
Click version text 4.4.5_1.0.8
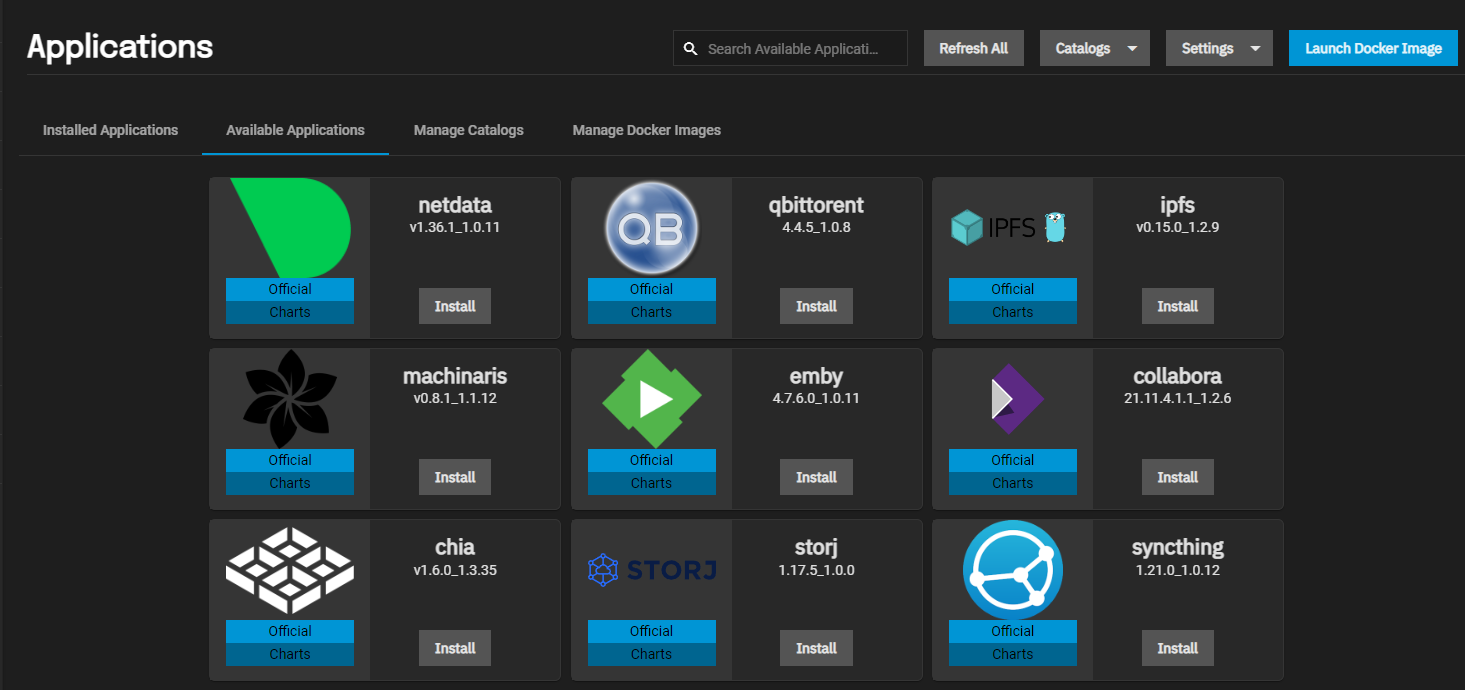pos(816,227)
